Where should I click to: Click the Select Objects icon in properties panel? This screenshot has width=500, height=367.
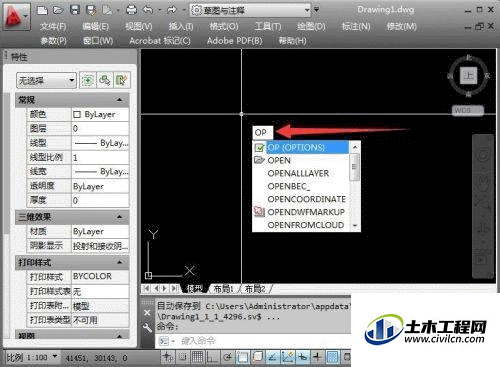pyautogui.click(x=105, y=80)
